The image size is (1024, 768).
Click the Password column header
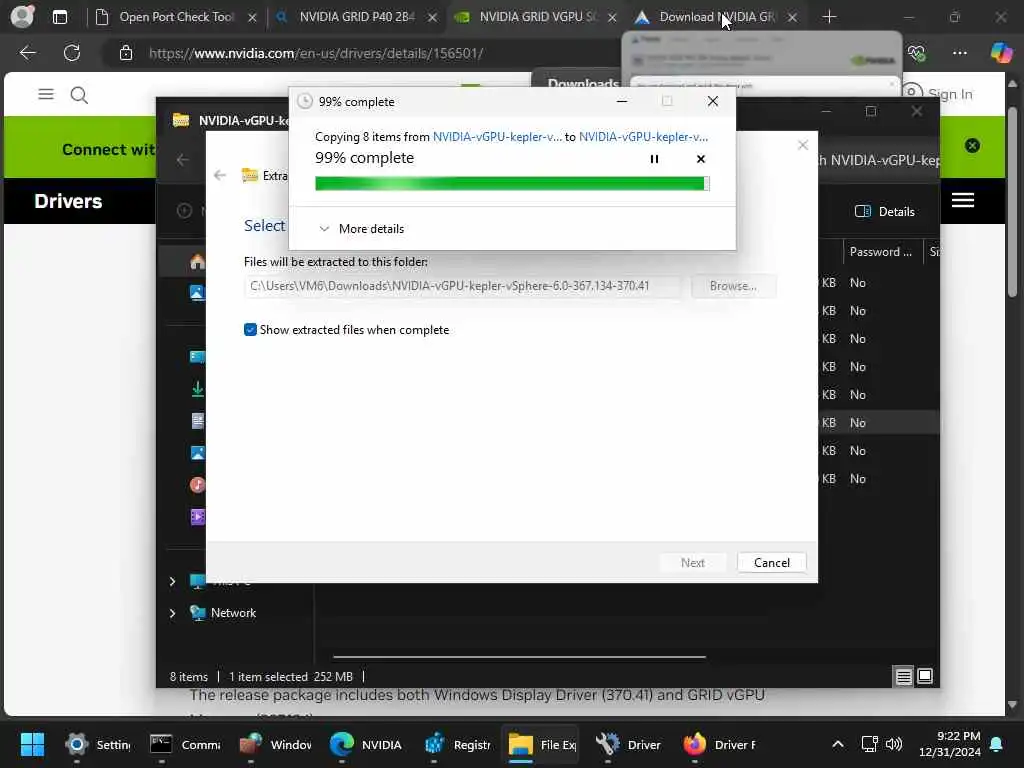coord(881,252)
